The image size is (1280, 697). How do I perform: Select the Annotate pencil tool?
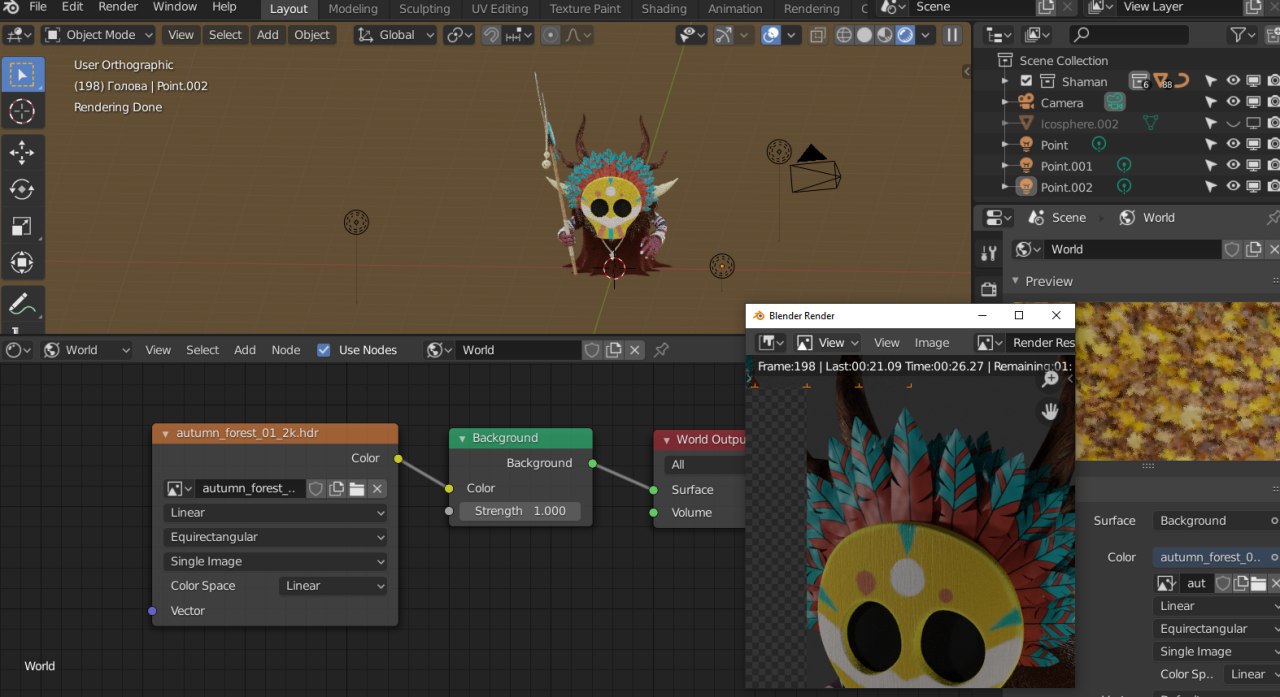pos(22,303)
